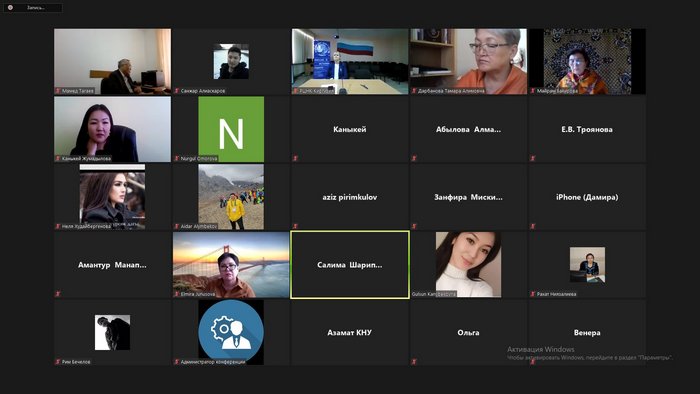Click muted mic icon on aziz pirimkulov tile
Viewport: 700px width, 394px height.
[x=295, y=226]
